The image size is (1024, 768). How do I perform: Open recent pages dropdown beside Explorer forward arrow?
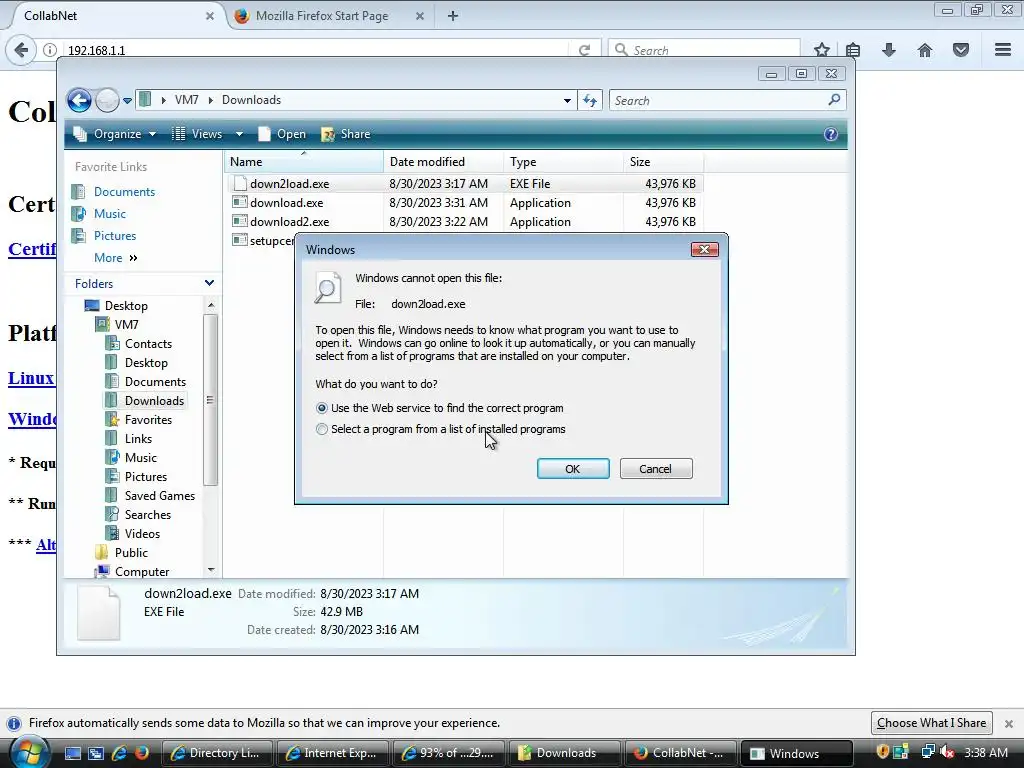pyautogui.click(x=127, y=101)
